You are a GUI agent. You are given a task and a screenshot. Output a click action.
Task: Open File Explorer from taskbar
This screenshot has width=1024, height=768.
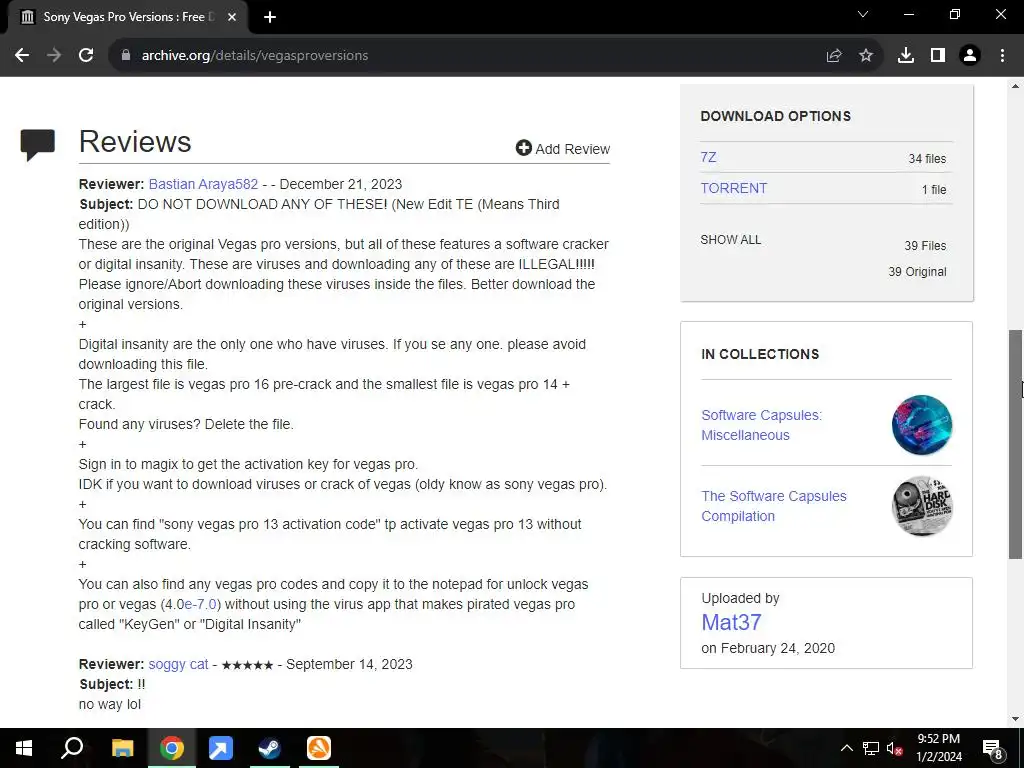pos(122,748)
